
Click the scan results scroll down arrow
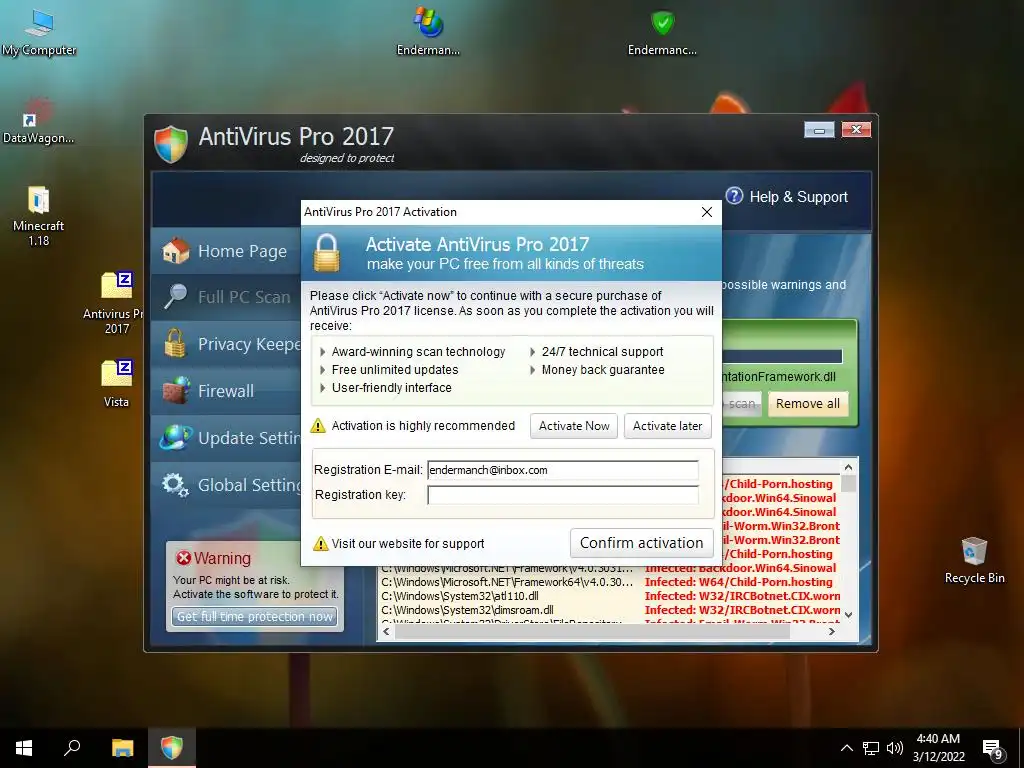848,615
